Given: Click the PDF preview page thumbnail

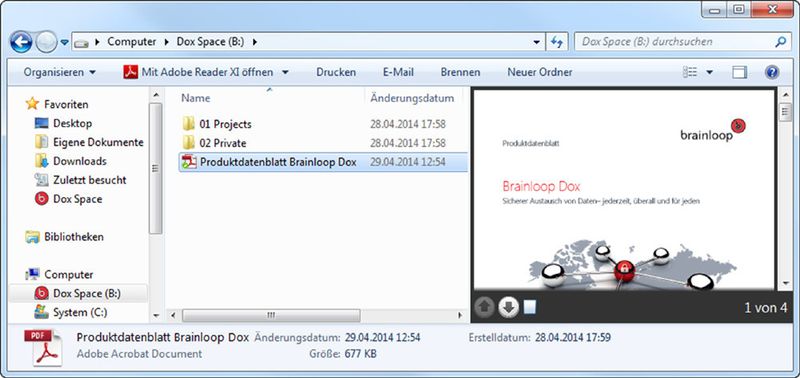Looking at the screenshot, I should 623,190.
